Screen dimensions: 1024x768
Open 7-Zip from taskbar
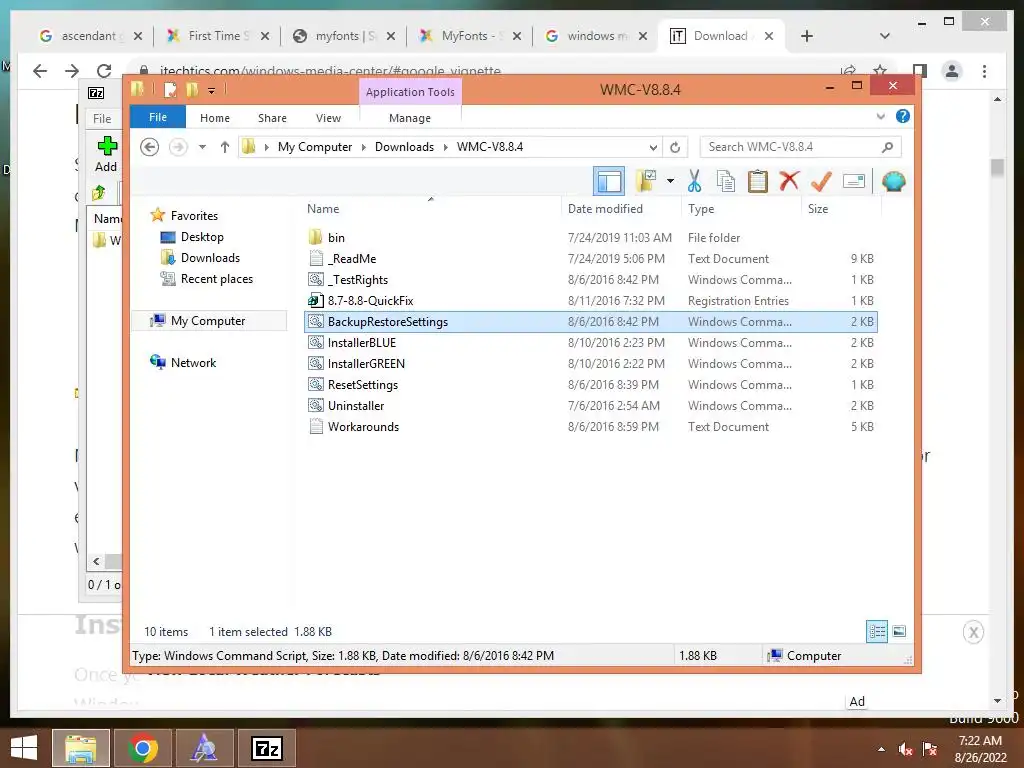pos(266,748)
